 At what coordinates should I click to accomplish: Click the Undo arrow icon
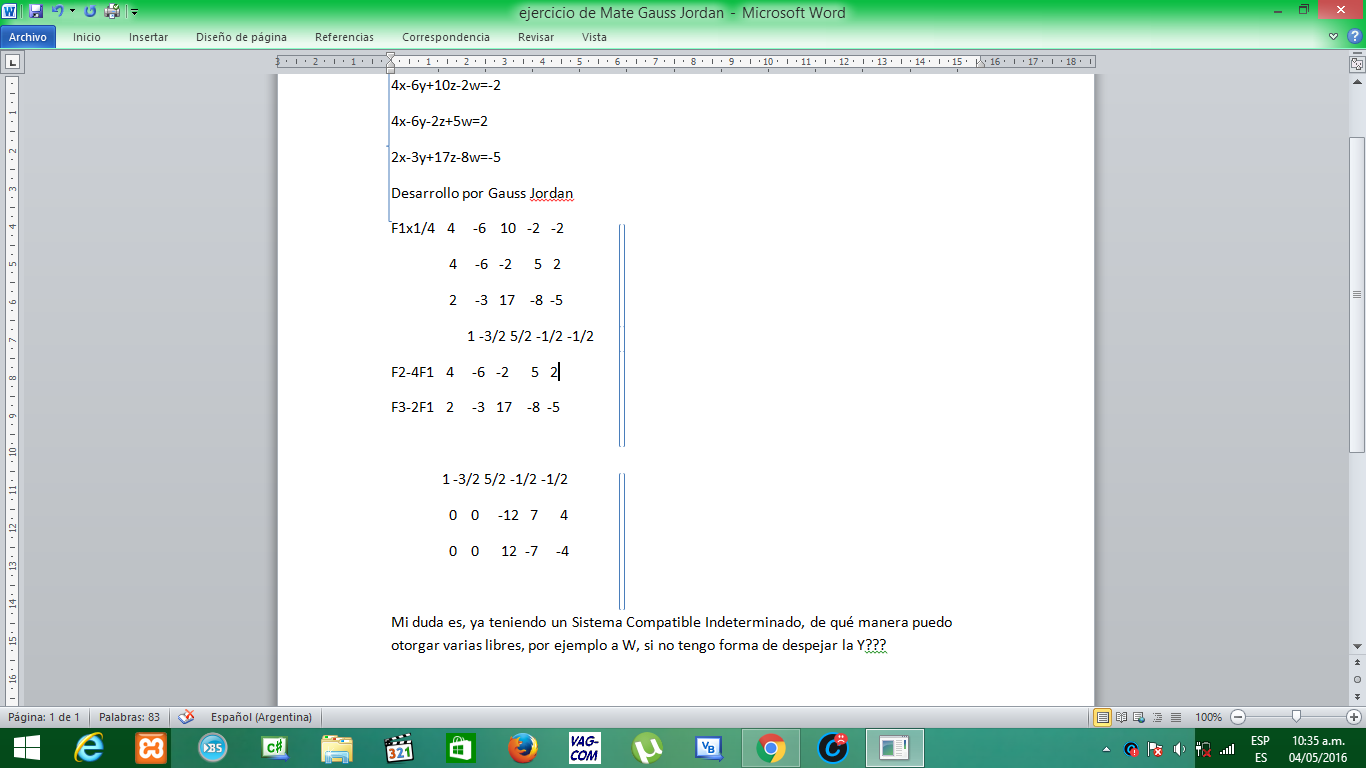click(58, 12)
